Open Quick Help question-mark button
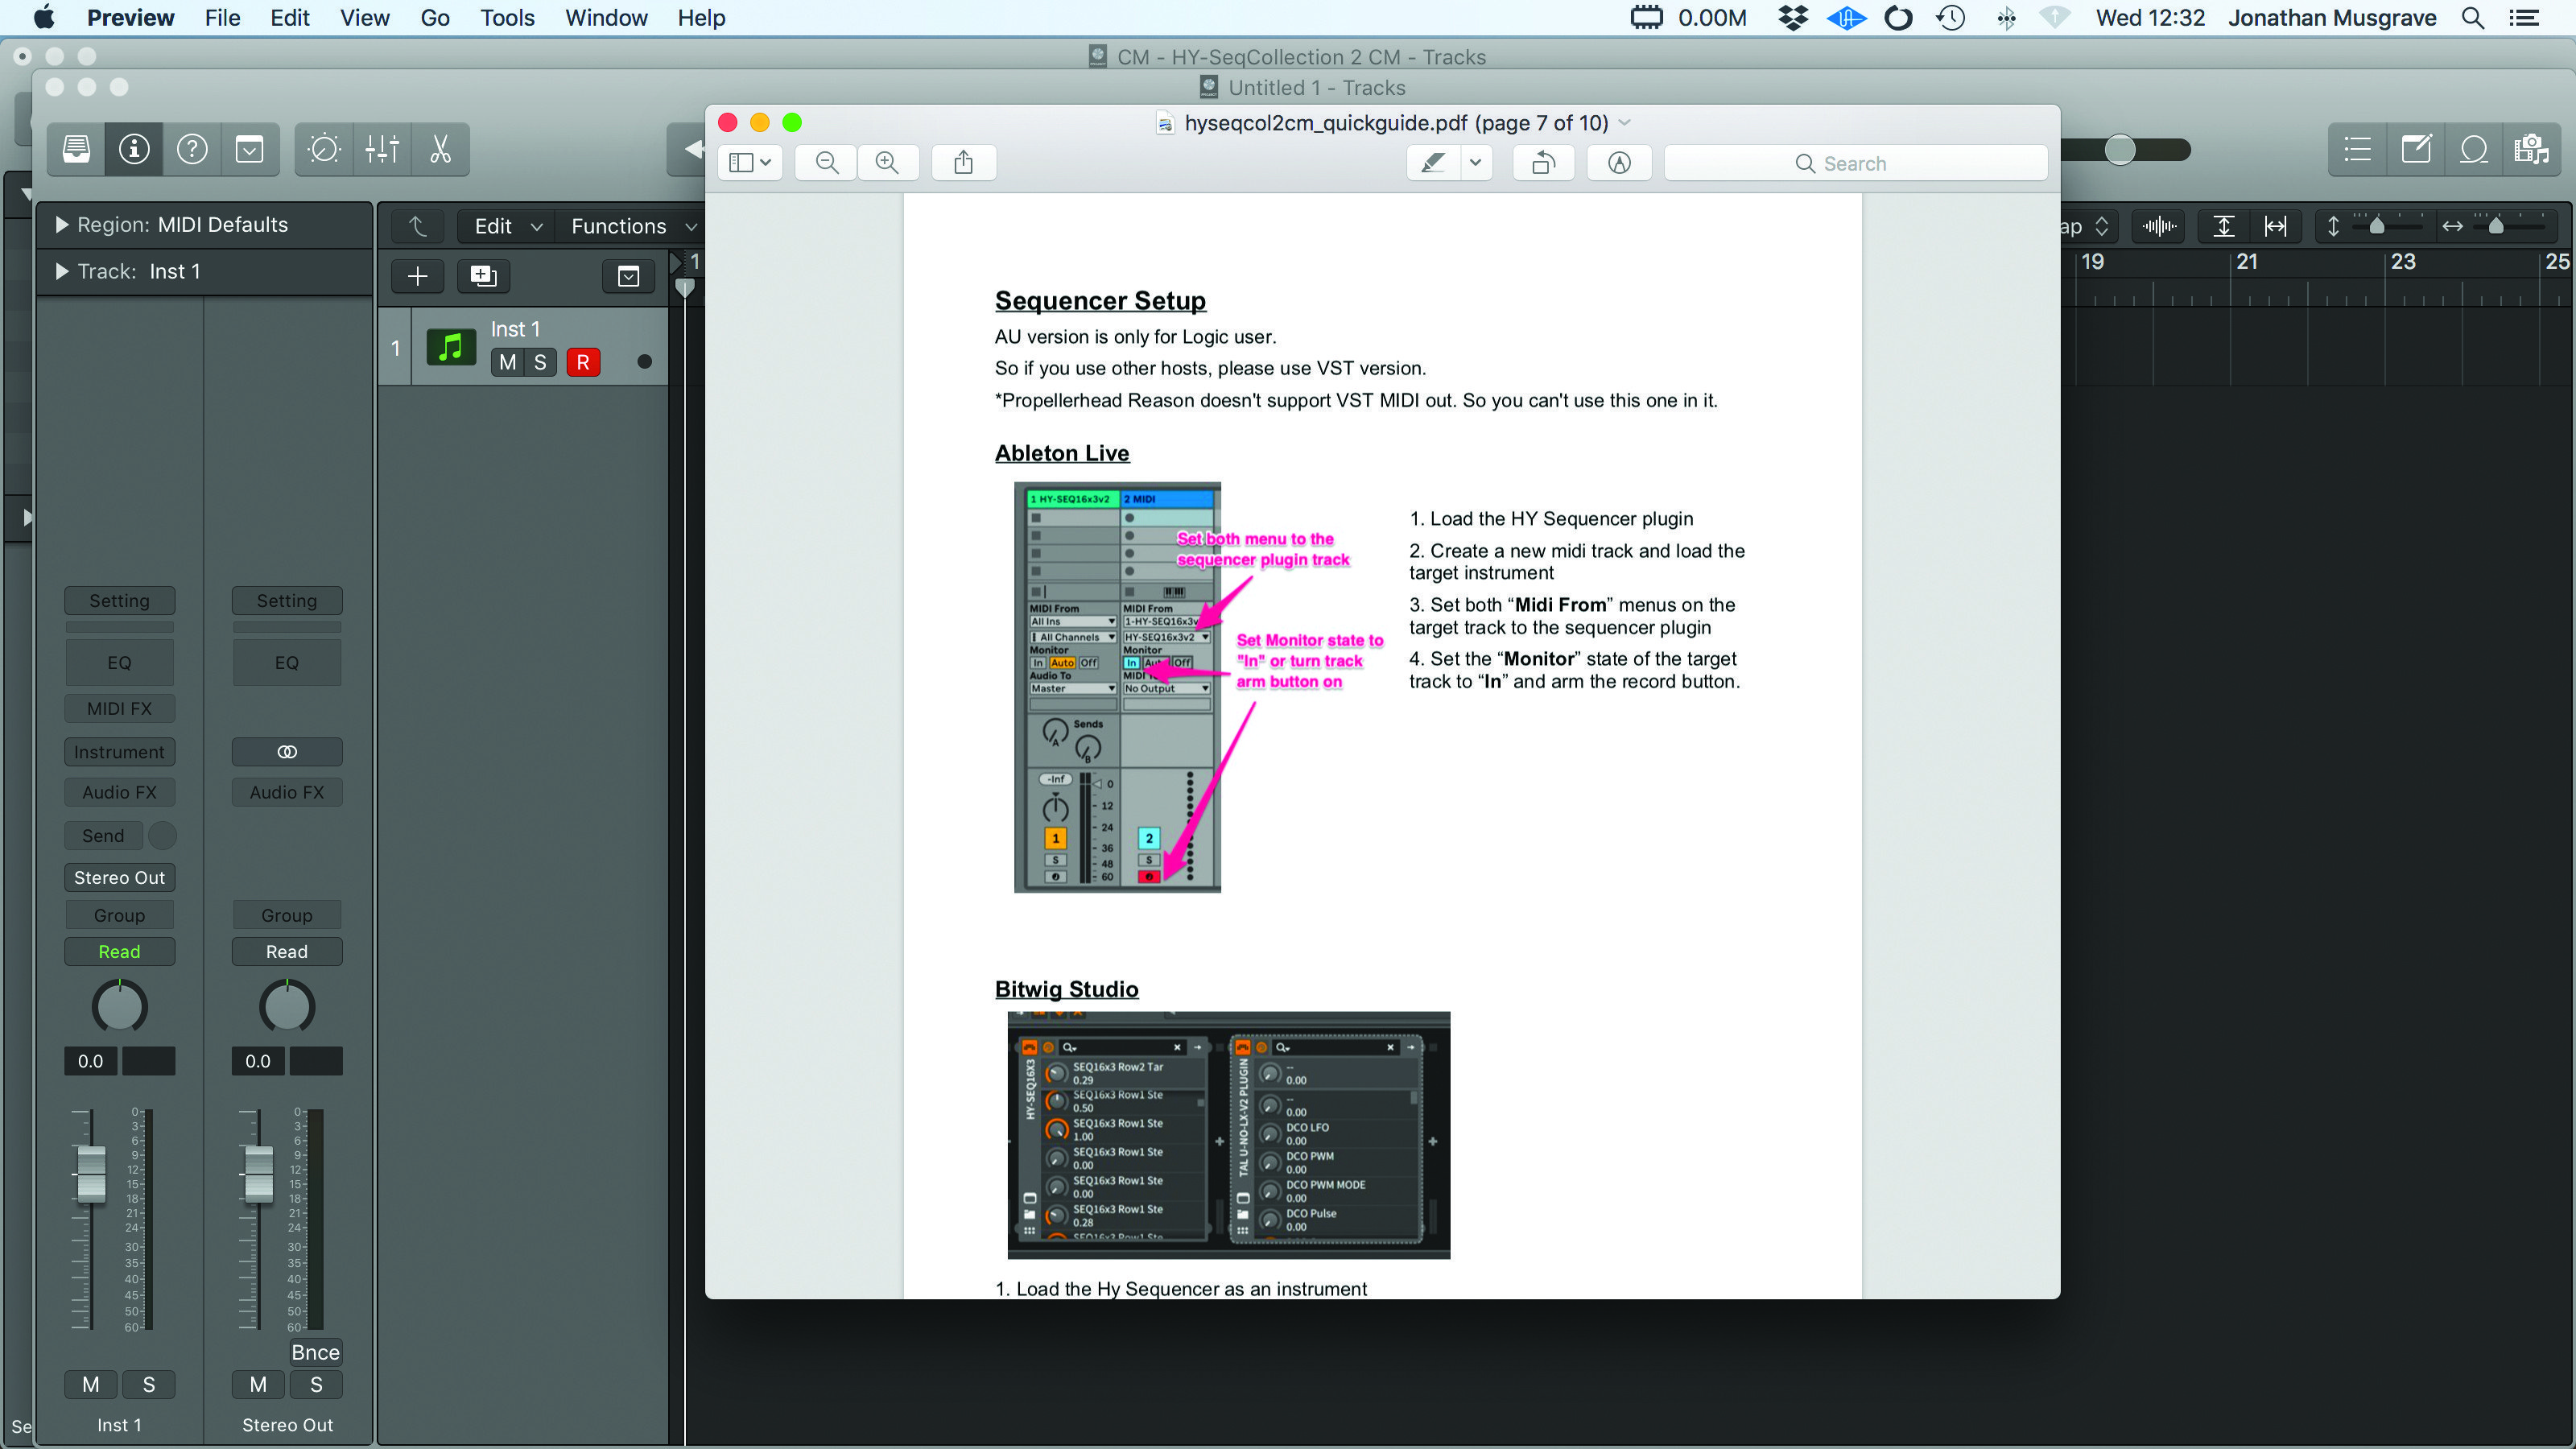The height and width of the screenshot is (1449, 2576). point(192,150)
